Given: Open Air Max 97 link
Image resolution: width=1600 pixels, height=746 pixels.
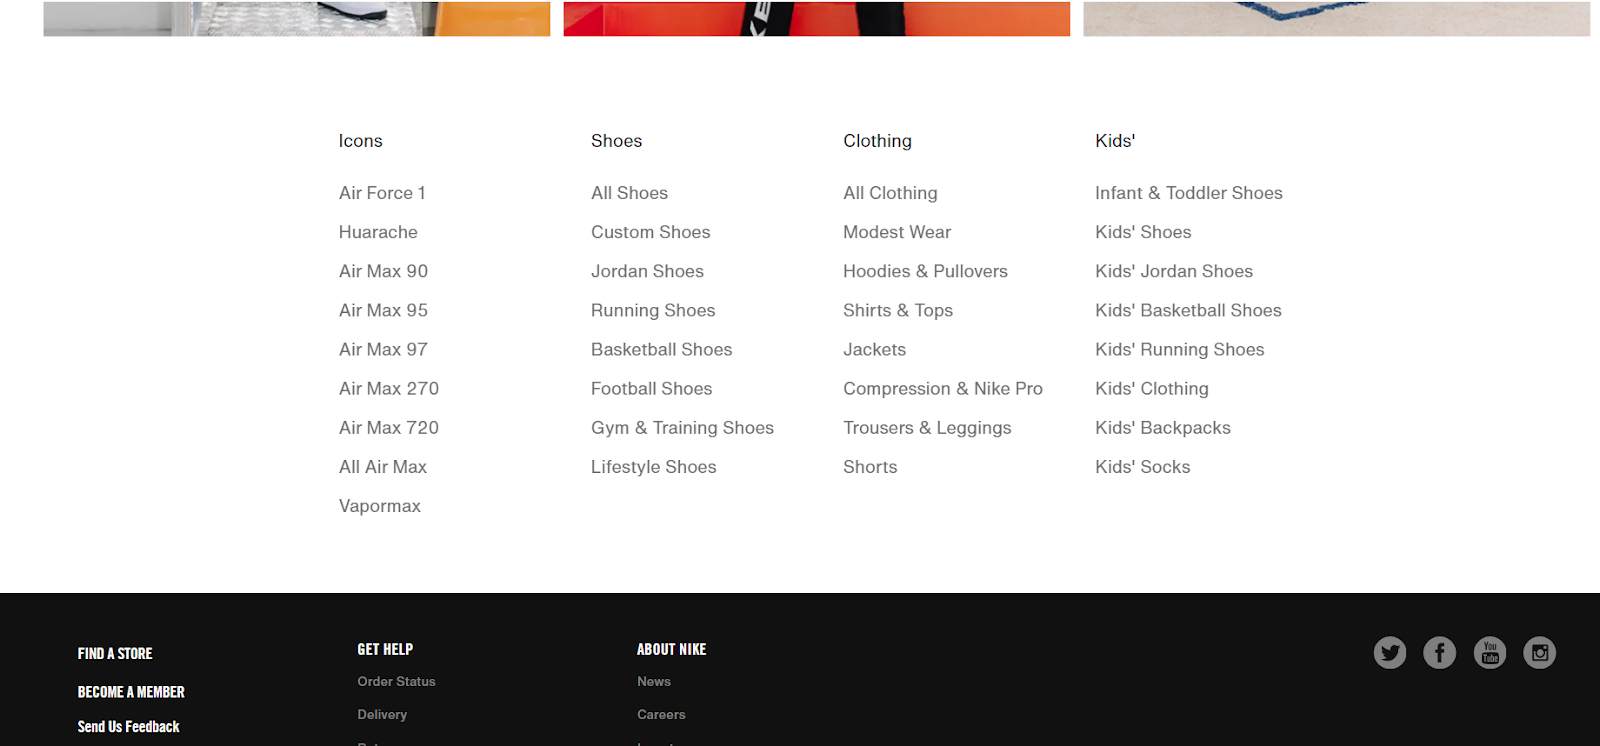Looking at the screenshot, I should pyautogui.click(x=383, y=349).
